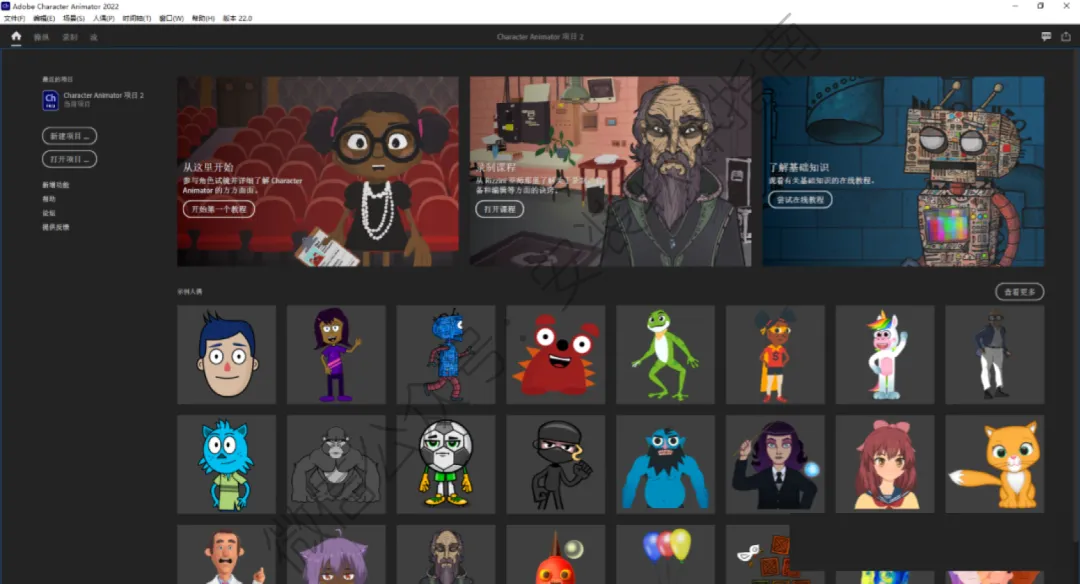Image resolution: width=1080 pixels, height=584 pixels.
Task: Open the 帮助 link in sidebar
Action: [49, 199]
